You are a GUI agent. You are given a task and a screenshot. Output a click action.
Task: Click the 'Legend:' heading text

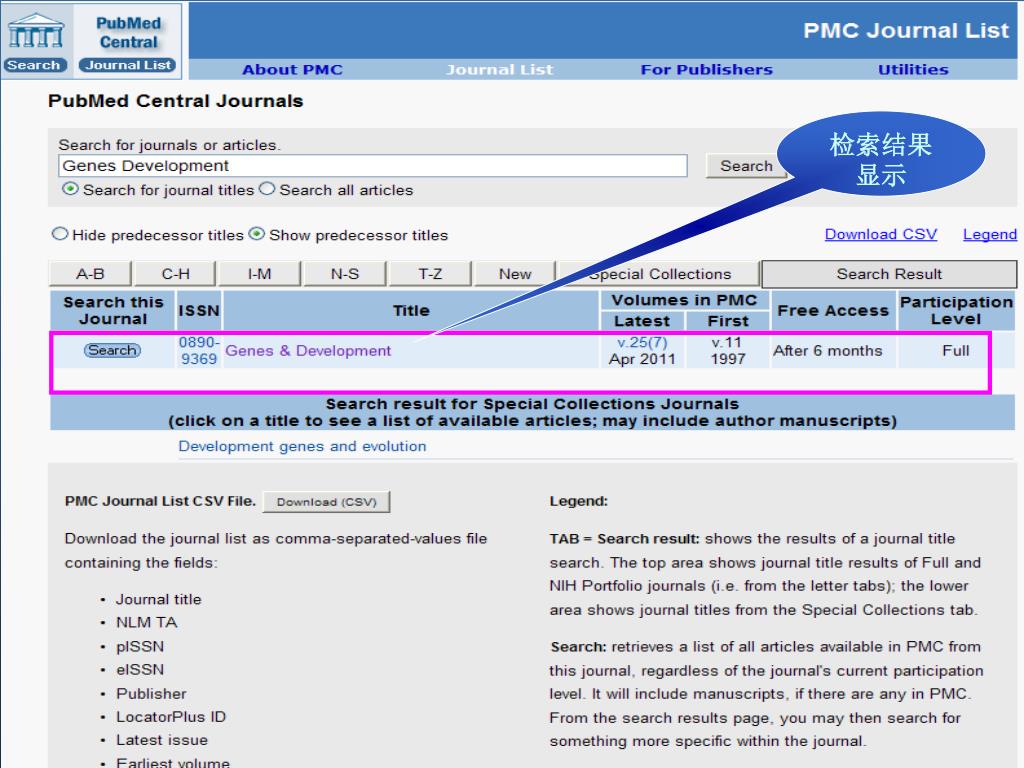click(x=578, y=502)
